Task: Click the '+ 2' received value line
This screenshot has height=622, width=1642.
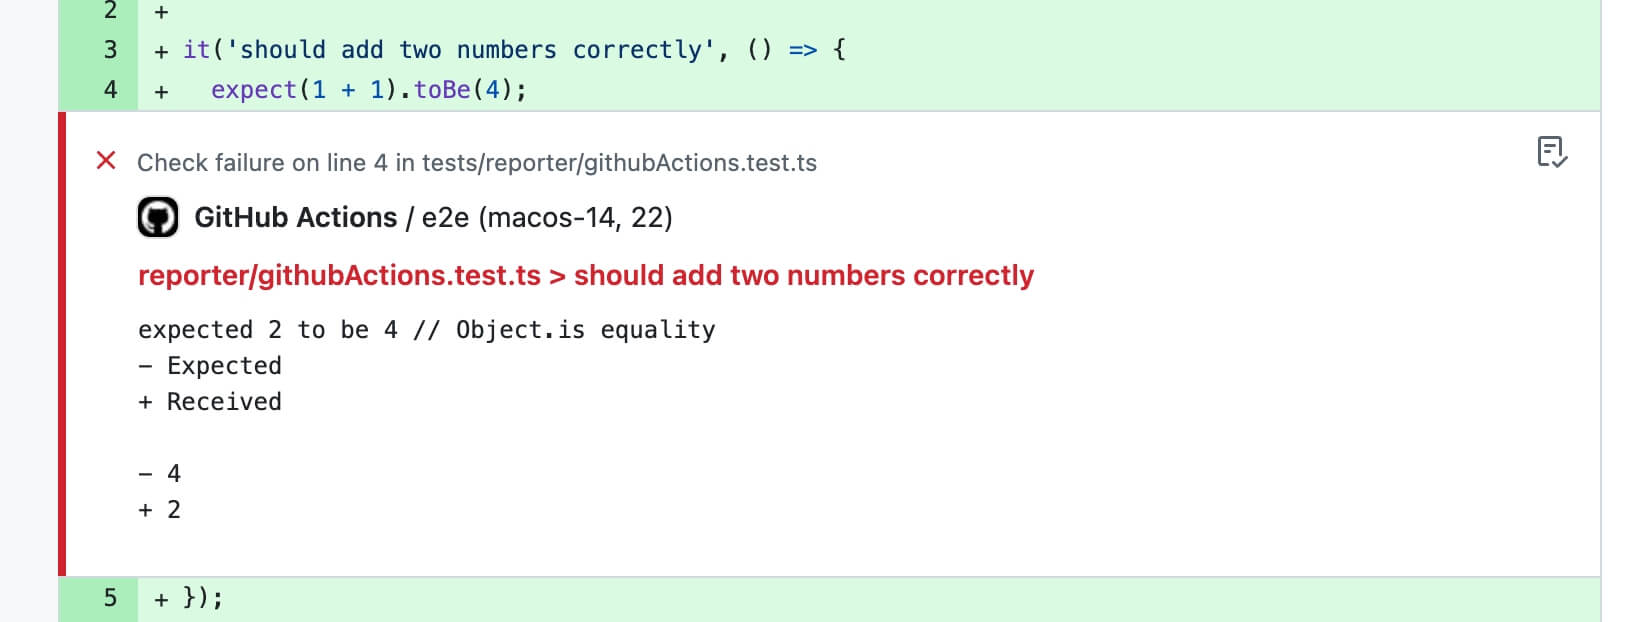Action: [160, 510]
